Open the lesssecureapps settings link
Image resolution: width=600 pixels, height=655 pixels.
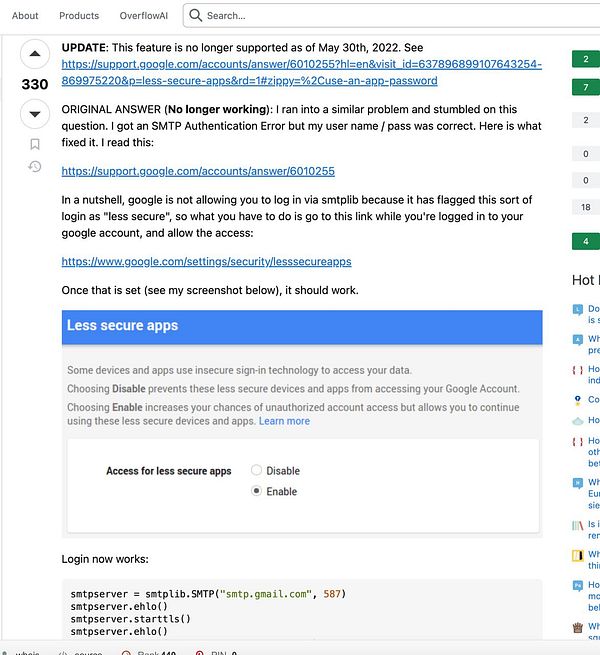click(x=206, y=262)
